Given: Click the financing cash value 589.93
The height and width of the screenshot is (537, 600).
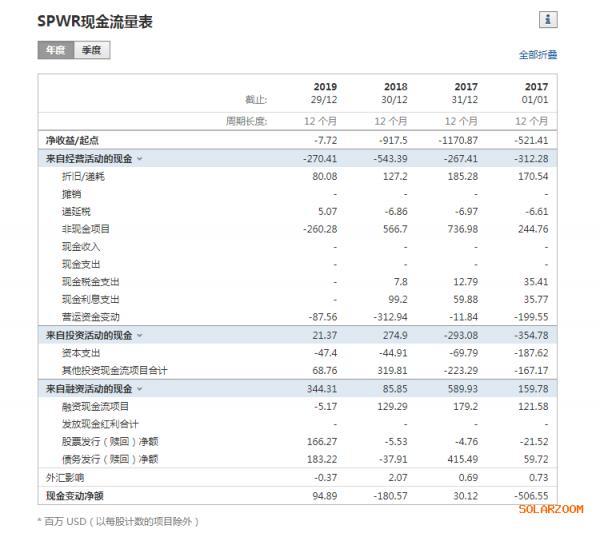Looking at the screenshot, I should pos(463,389).
